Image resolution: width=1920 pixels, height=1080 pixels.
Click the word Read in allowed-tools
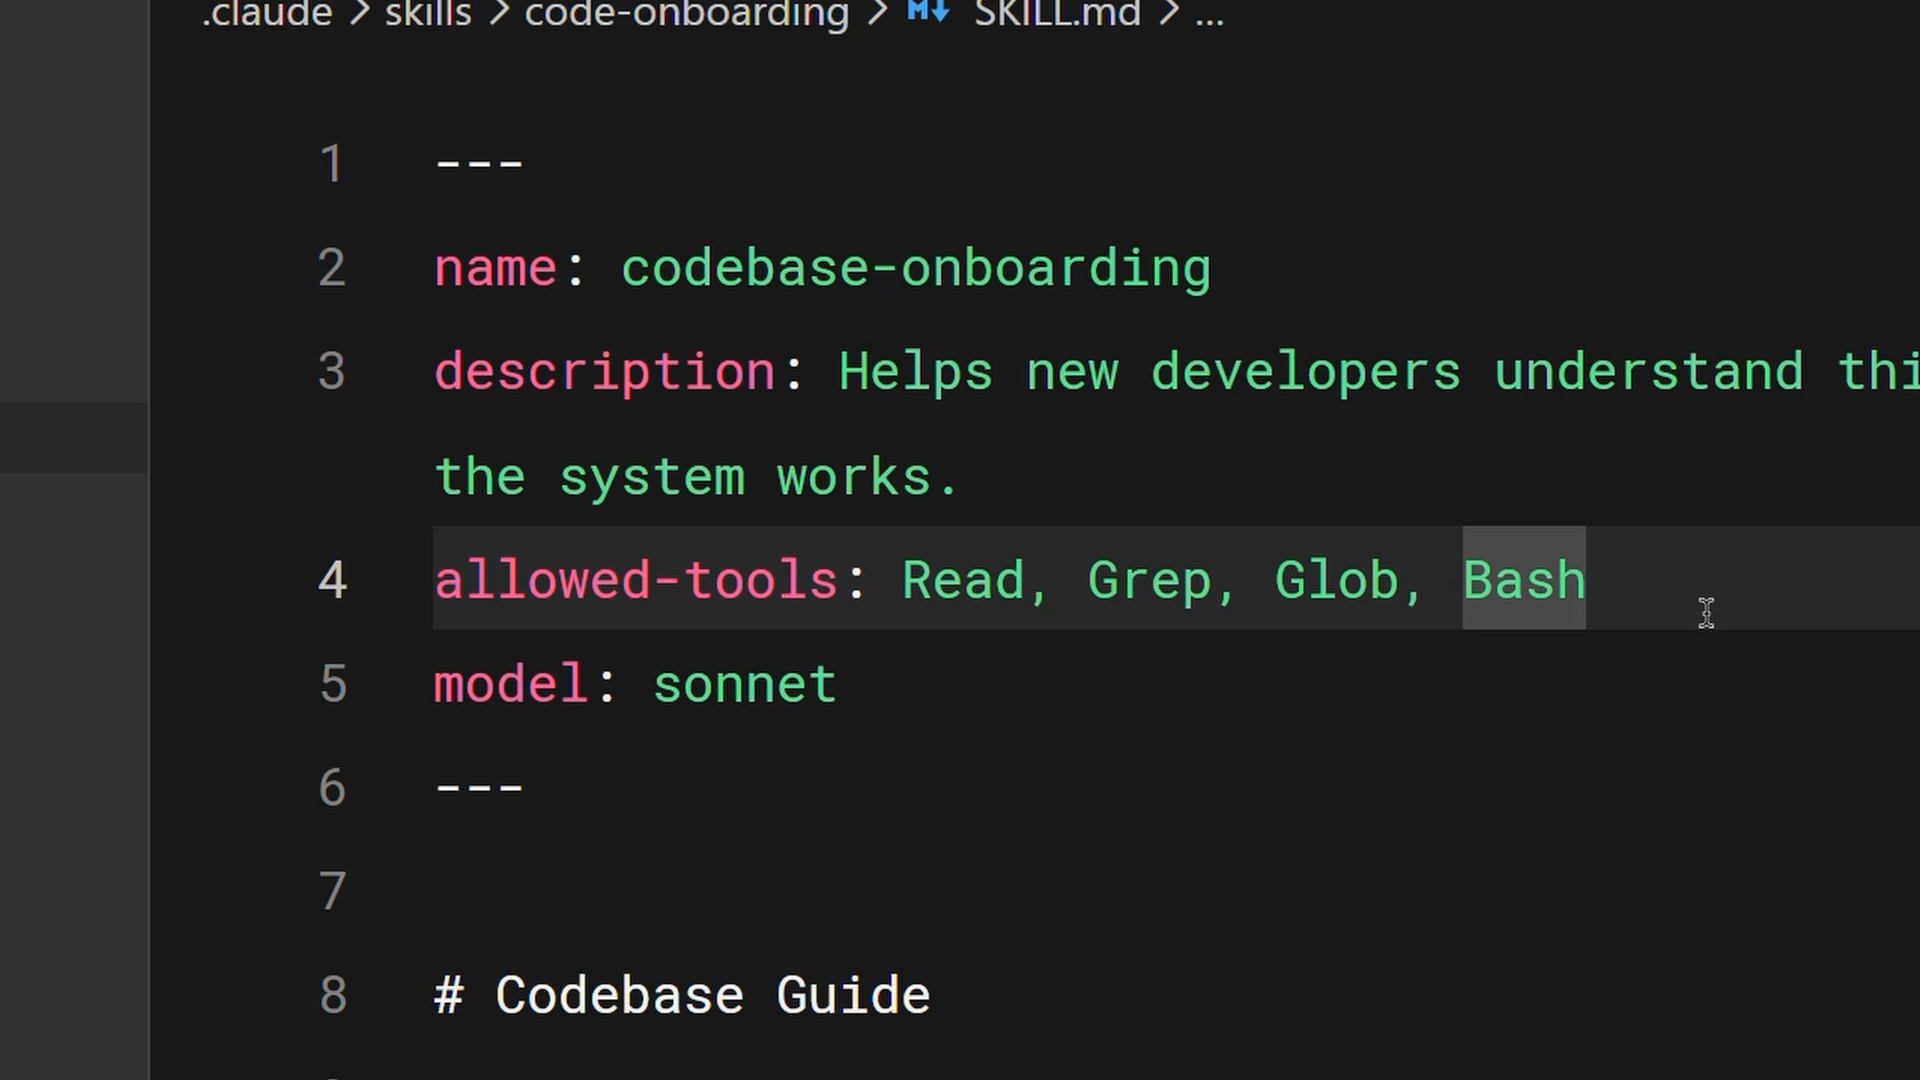click(962, 580)
